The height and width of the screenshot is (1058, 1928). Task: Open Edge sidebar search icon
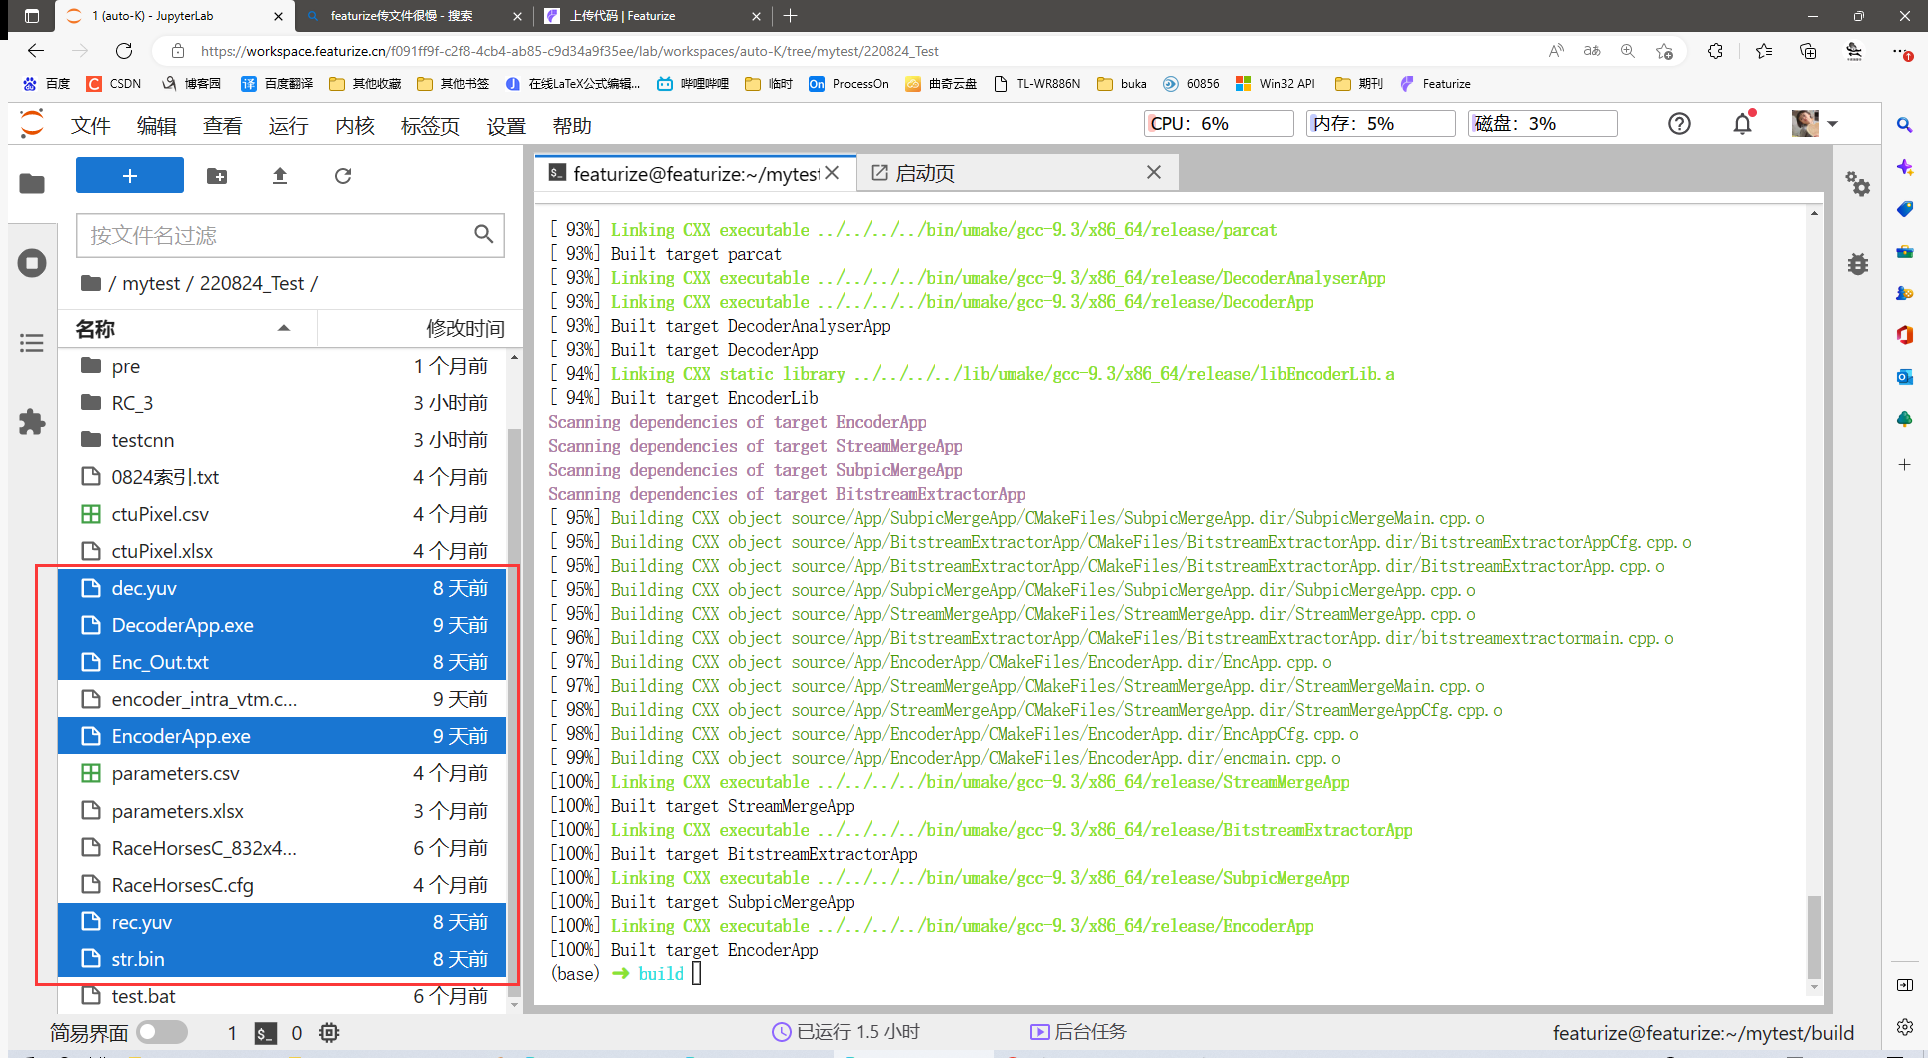[1904, 126]
